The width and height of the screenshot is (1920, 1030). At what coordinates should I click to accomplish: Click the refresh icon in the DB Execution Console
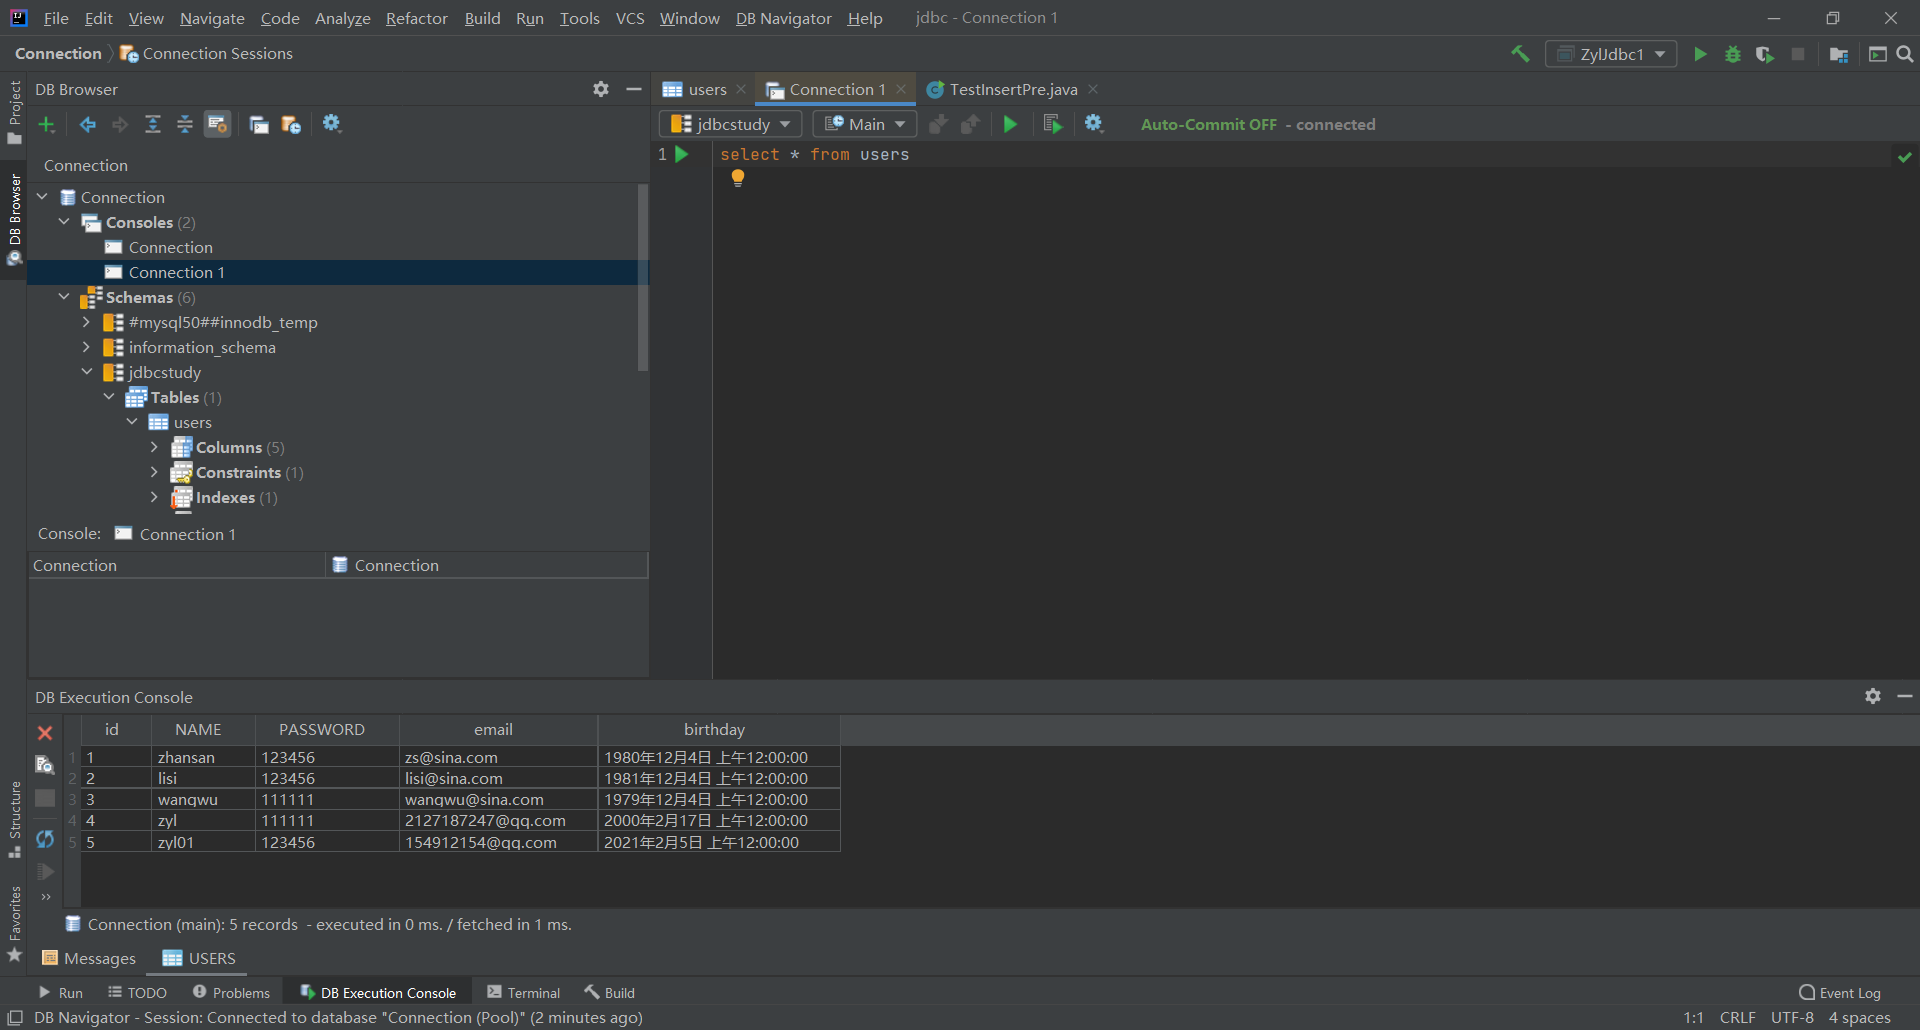pyautogui.click(x=44, y=840)
